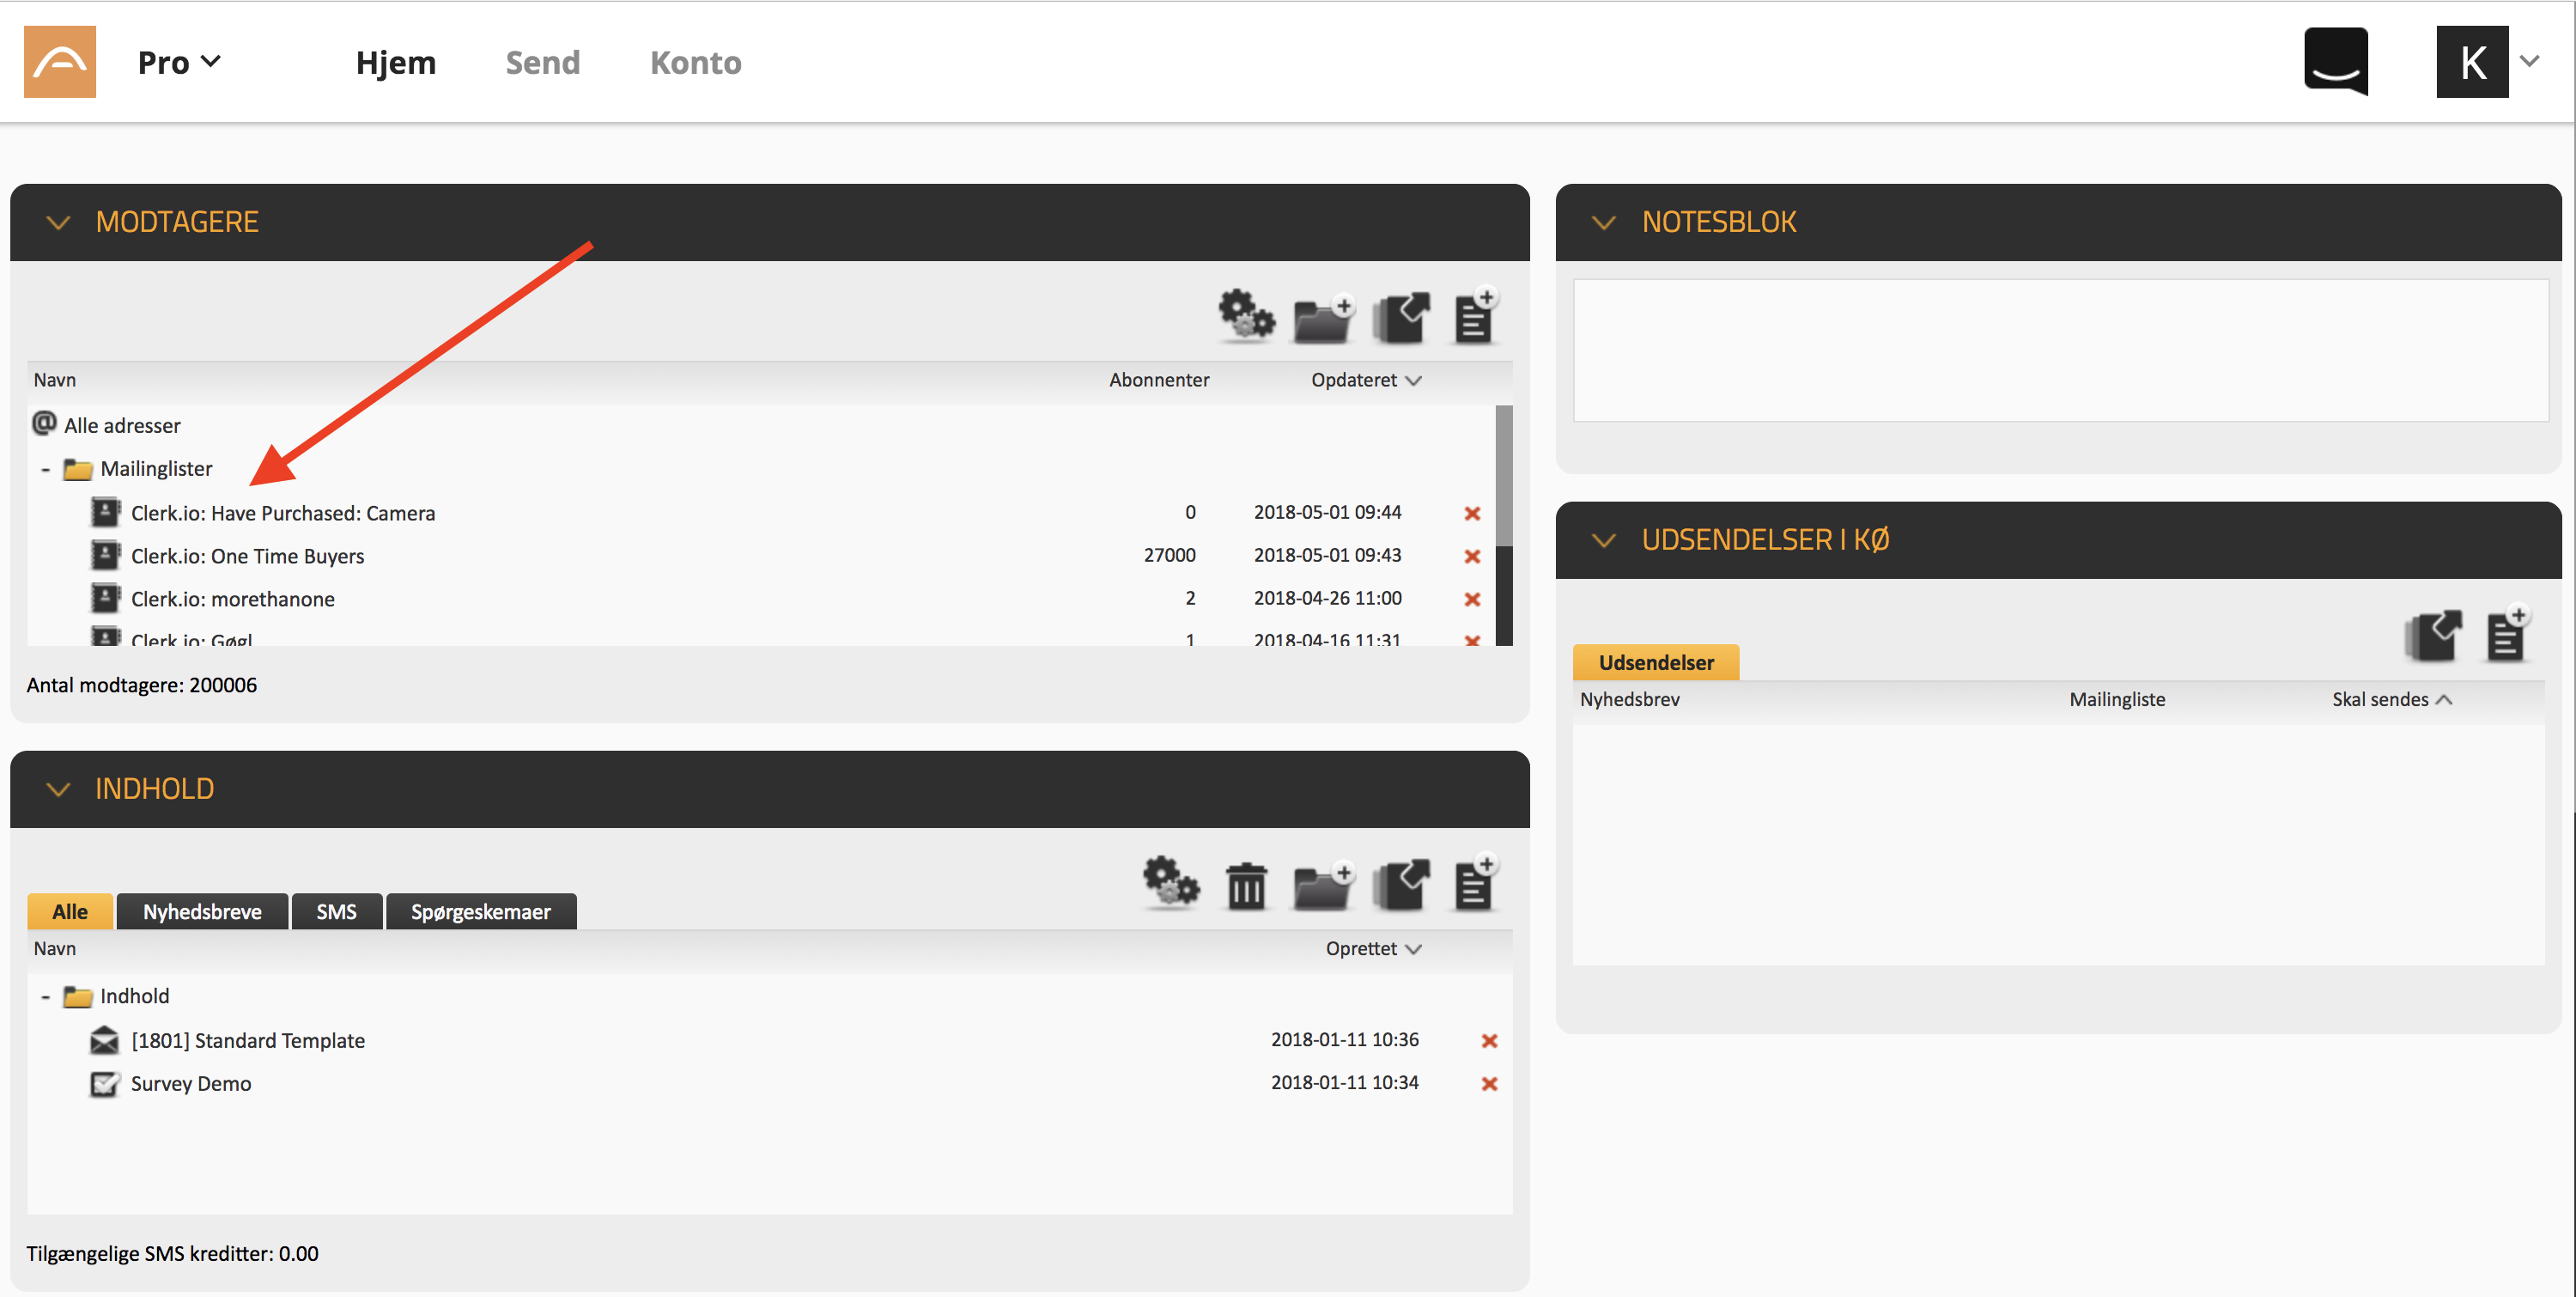The width and height of the screenshot is (2576, 1297).
Task: Collapse the Mailinglister folder tree
Action: click(45, 469)
